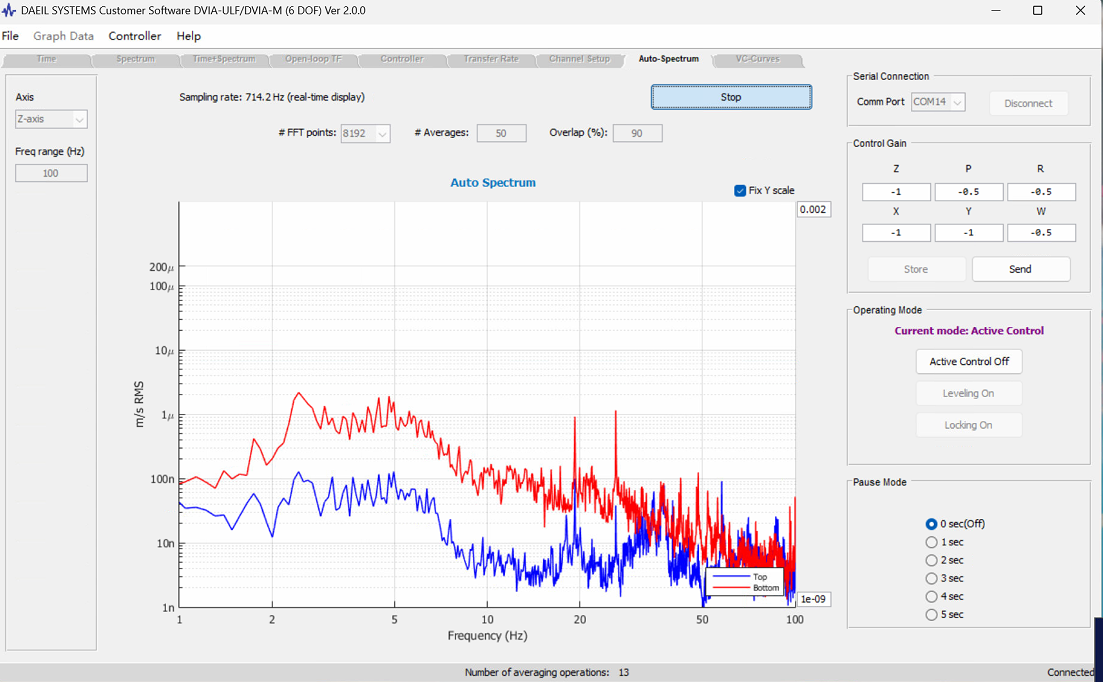Open the FFT points dropdown
The image size is (1103, 682).
coord(365,133)
